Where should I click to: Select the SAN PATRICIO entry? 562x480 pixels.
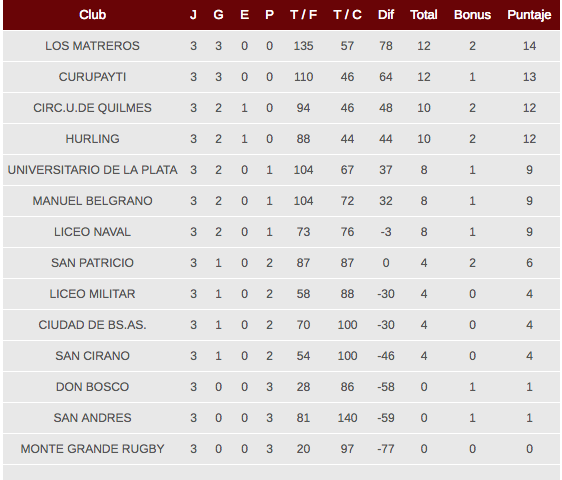(x=92, y=263)
